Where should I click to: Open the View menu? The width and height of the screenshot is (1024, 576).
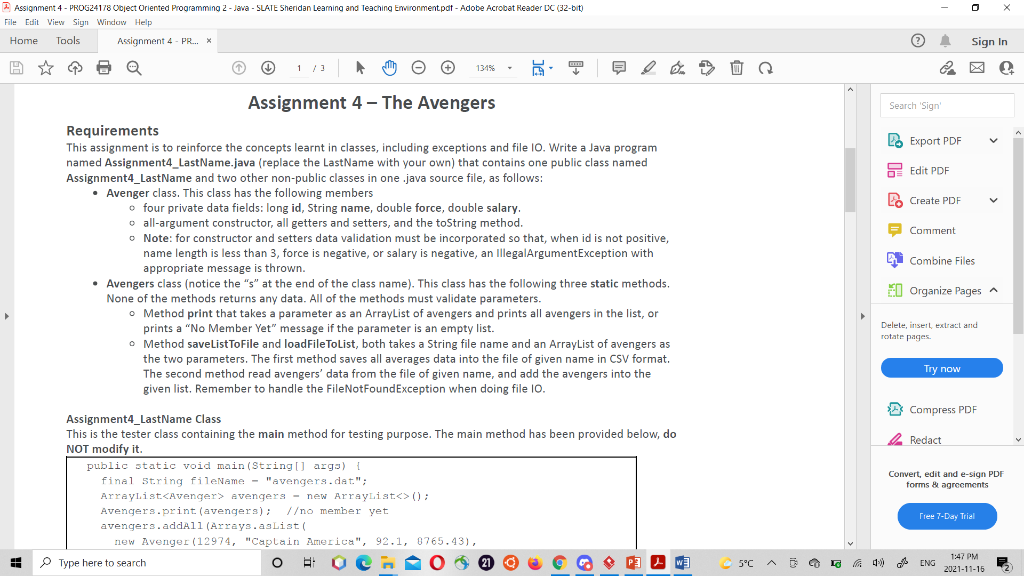coord(56,22)
